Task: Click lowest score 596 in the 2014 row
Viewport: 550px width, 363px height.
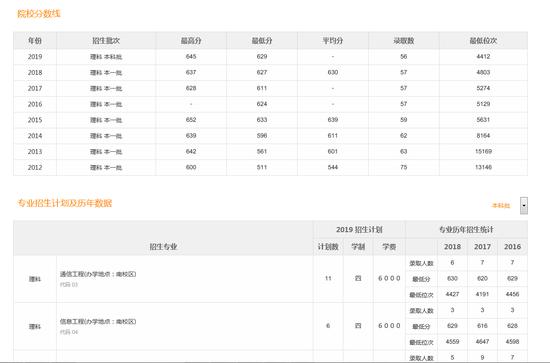Action: [x=262, y=135]
